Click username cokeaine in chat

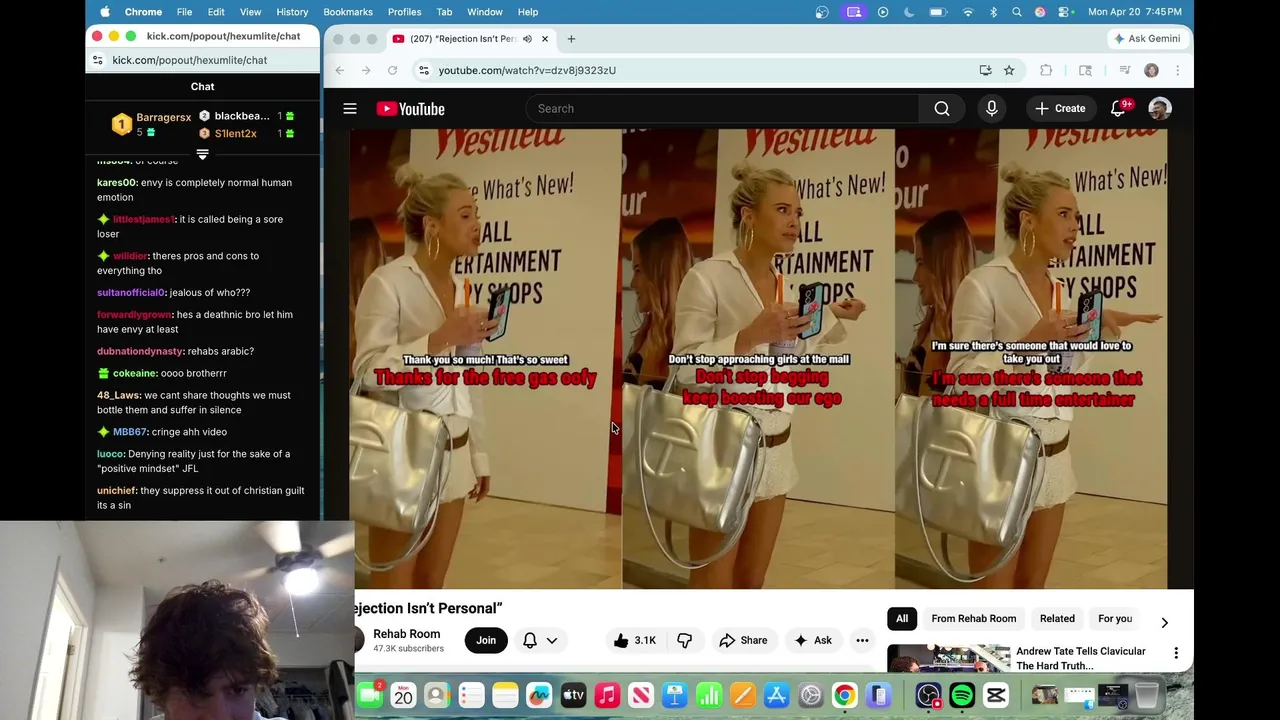135,373
